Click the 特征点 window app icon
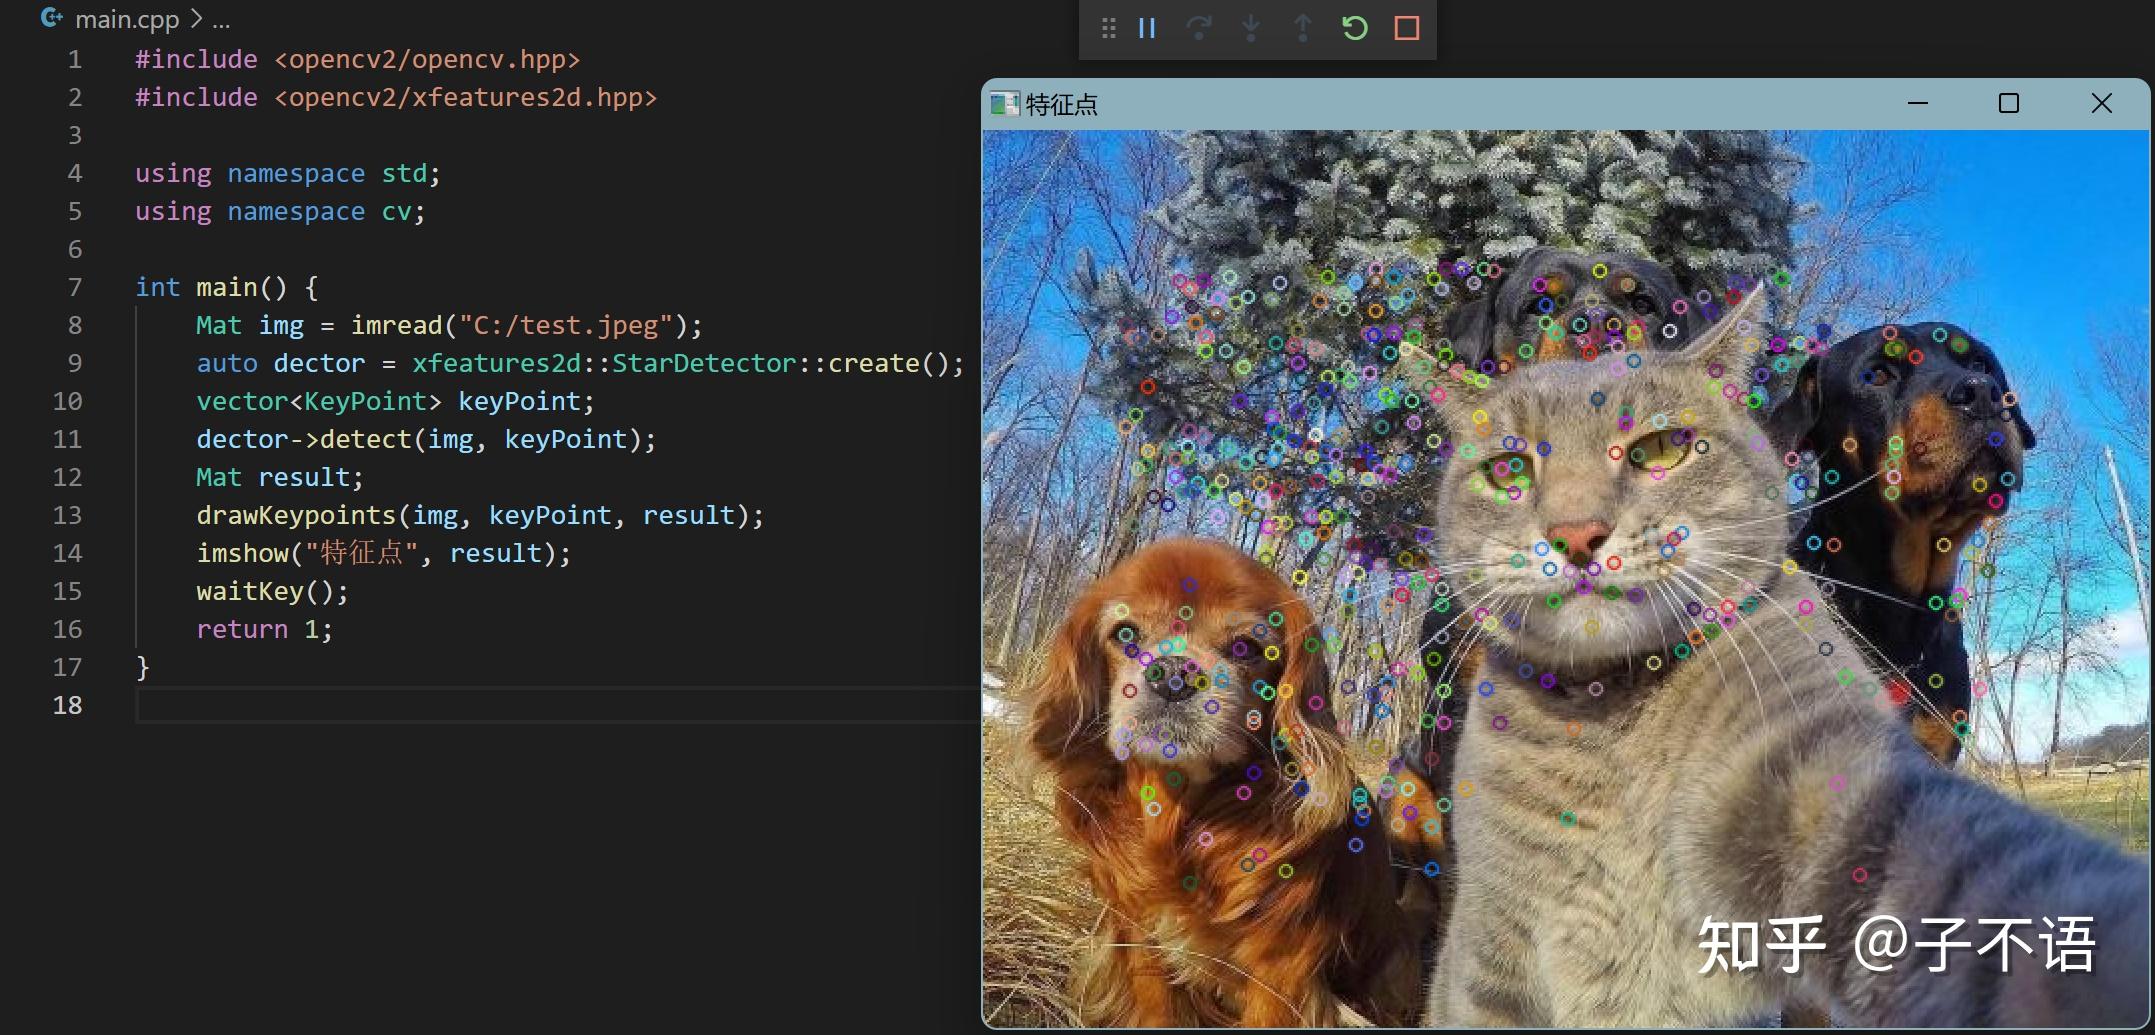The width and height of the screenshot is (2155, 1035). [1003, 104]
